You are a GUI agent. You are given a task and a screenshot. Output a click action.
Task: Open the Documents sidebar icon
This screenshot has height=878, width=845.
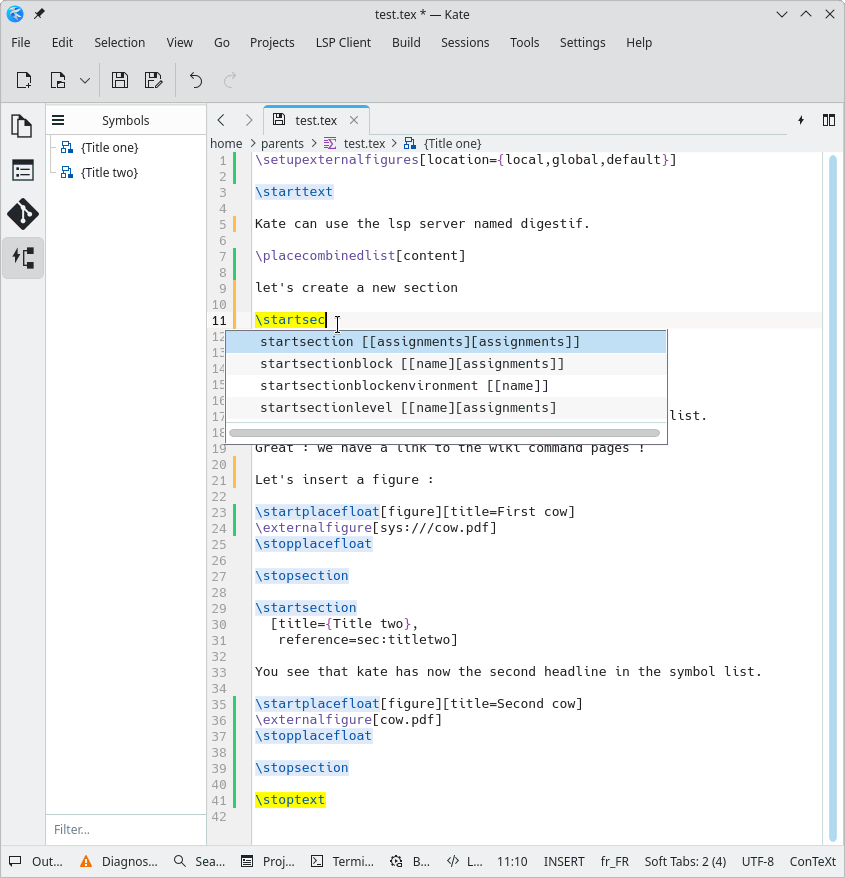tap(22, 126)
